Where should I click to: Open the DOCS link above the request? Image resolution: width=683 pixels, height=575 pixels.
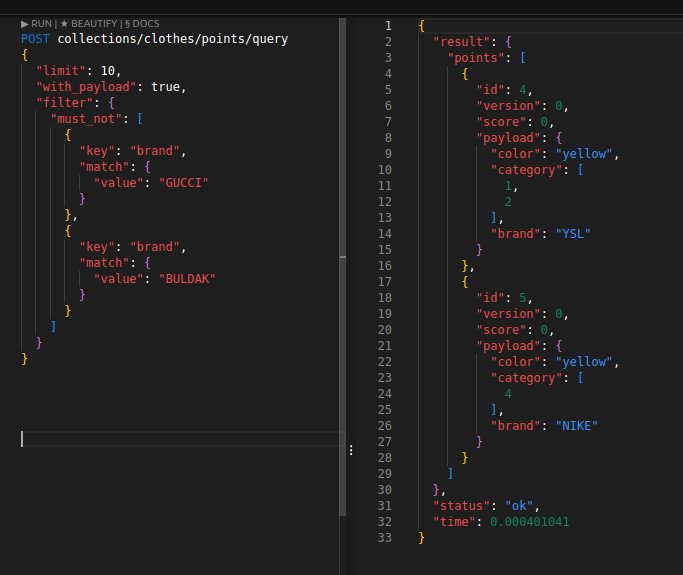[x=142, y=23]
